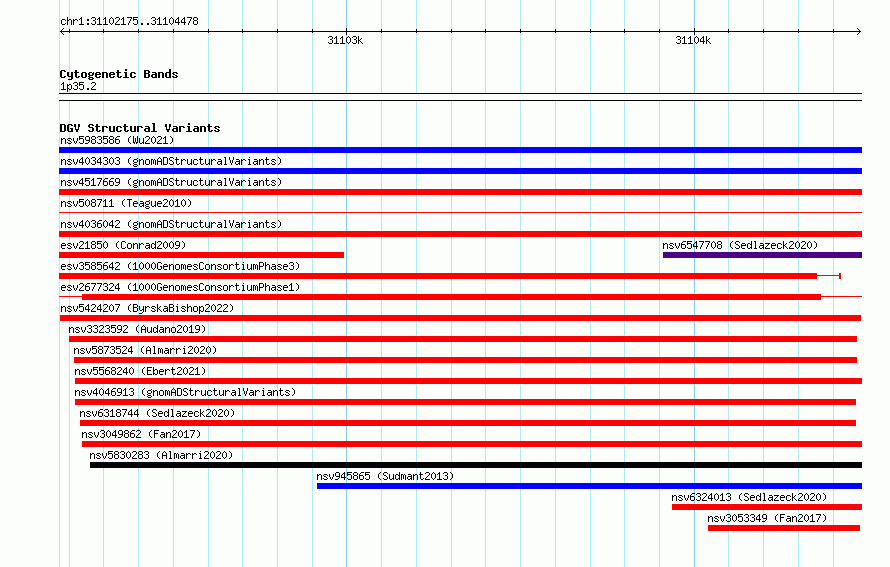Click the nsv3053349 (Fan2017) label
The height and width of the screenshot is (567, 890).
coord(767,518)
